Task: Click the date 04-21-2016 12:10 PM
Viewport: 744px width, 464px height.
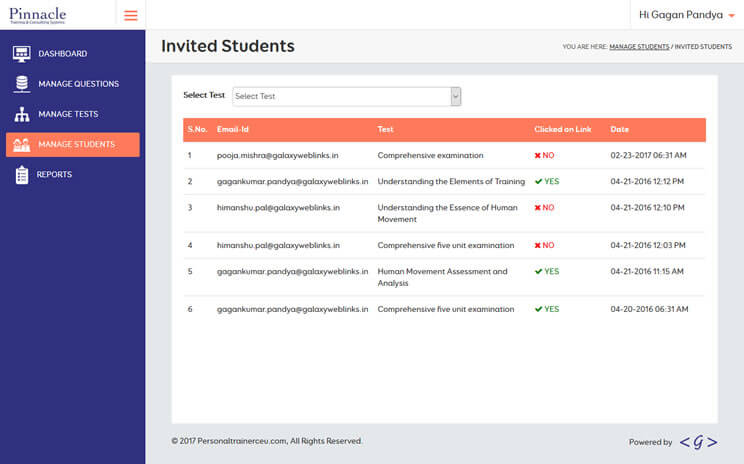Action: [647, 208]
